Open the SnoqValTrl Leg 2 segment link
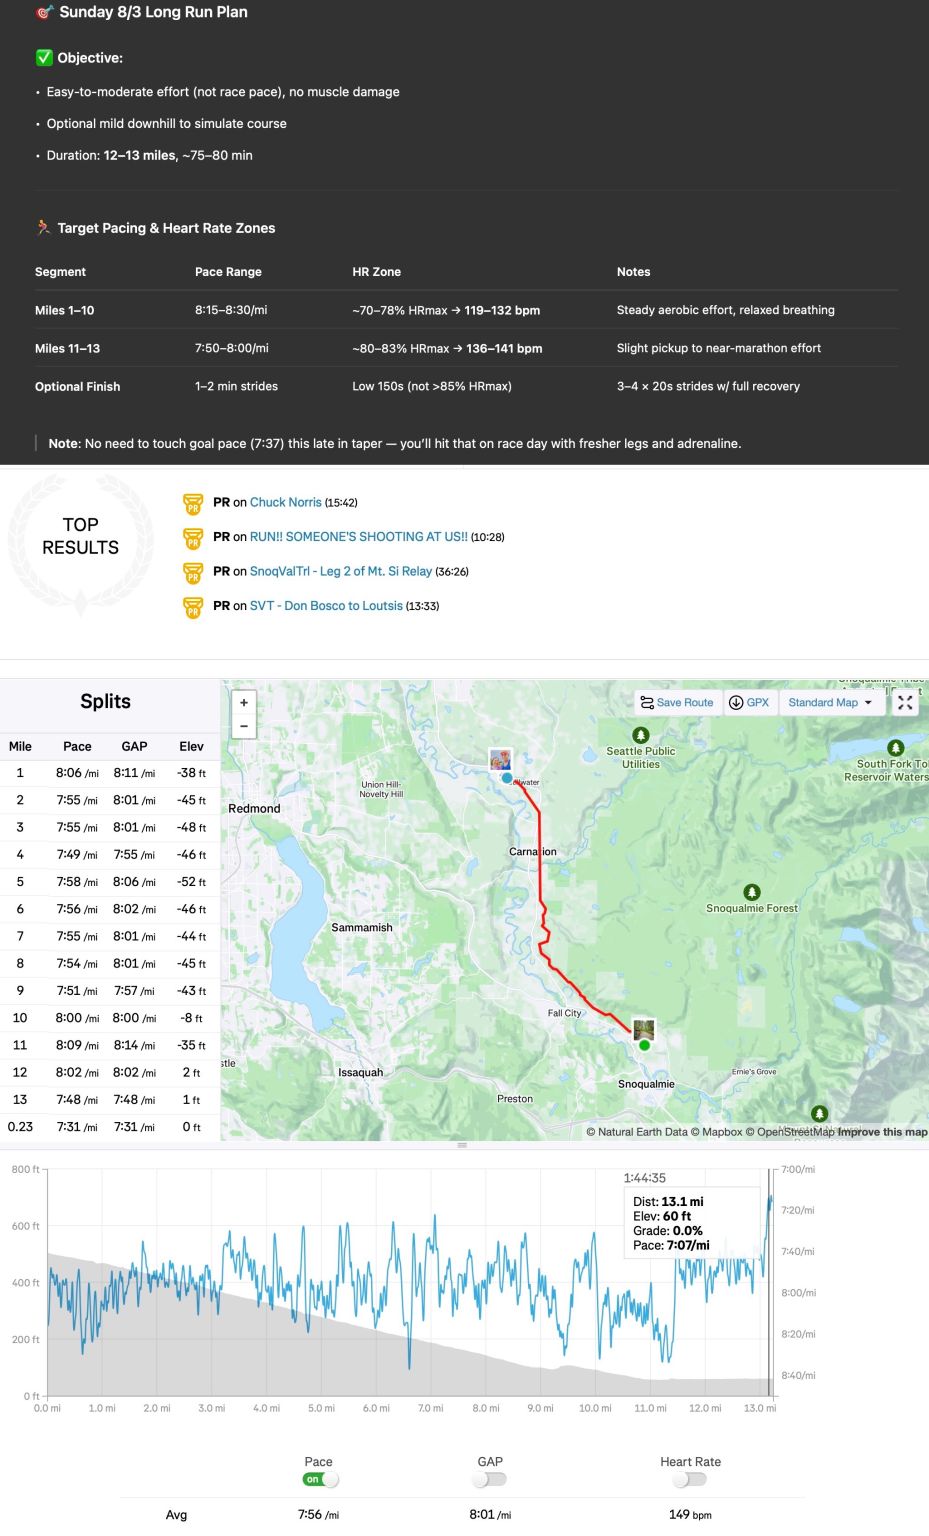The image size is (929, 1536). (x=340, y=571)
